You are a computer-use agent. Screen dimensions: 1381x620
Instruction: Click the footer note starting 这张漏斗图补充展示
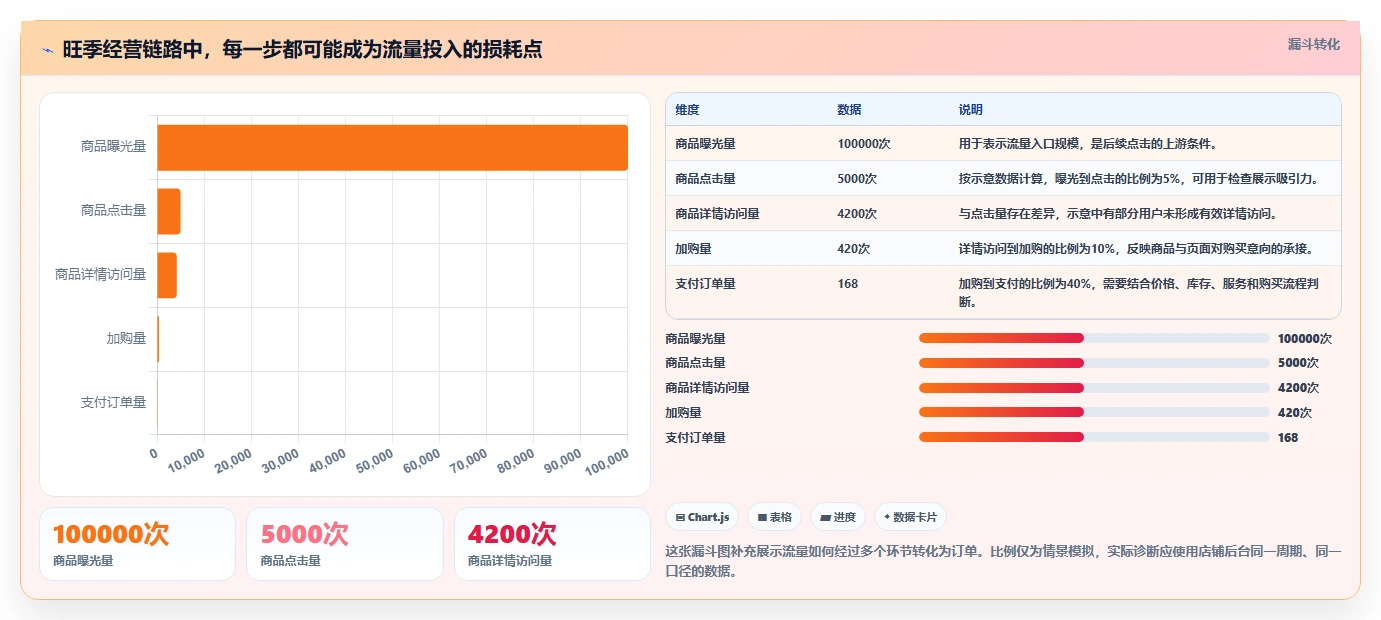1003,562
